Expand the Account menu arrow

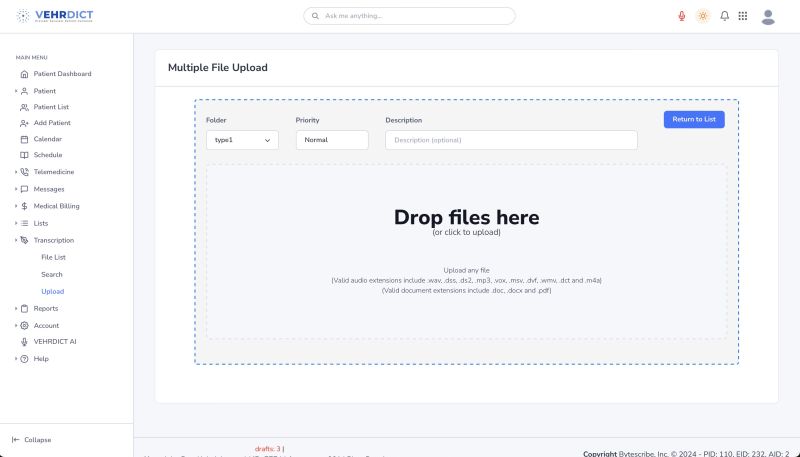coord(16,325)
